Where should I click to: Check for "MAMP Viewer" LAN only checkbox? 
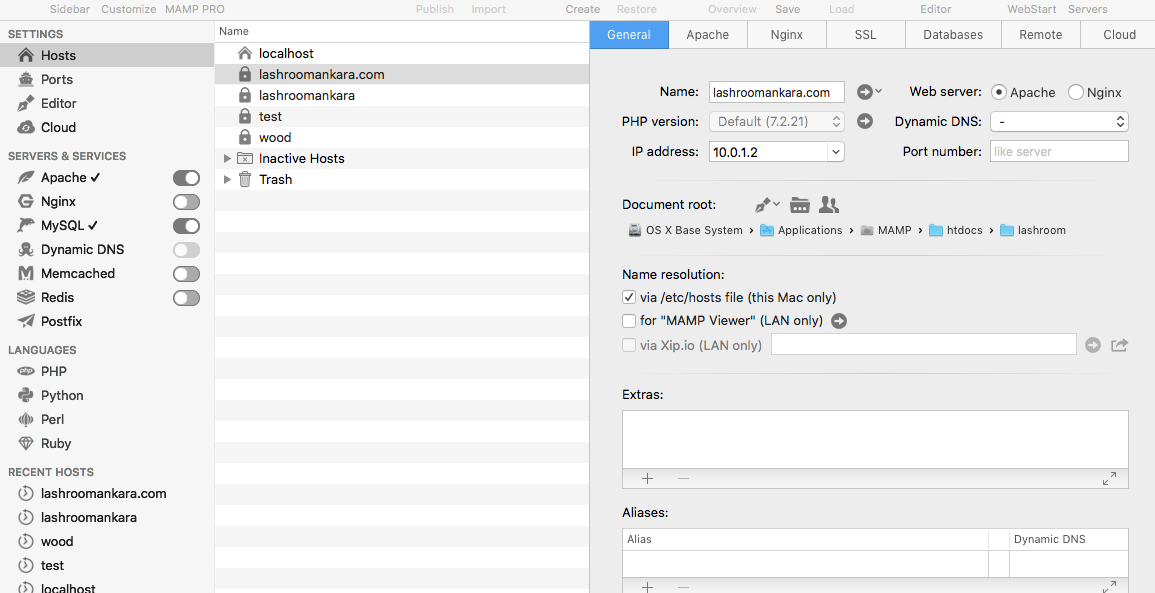pos(629,321)
